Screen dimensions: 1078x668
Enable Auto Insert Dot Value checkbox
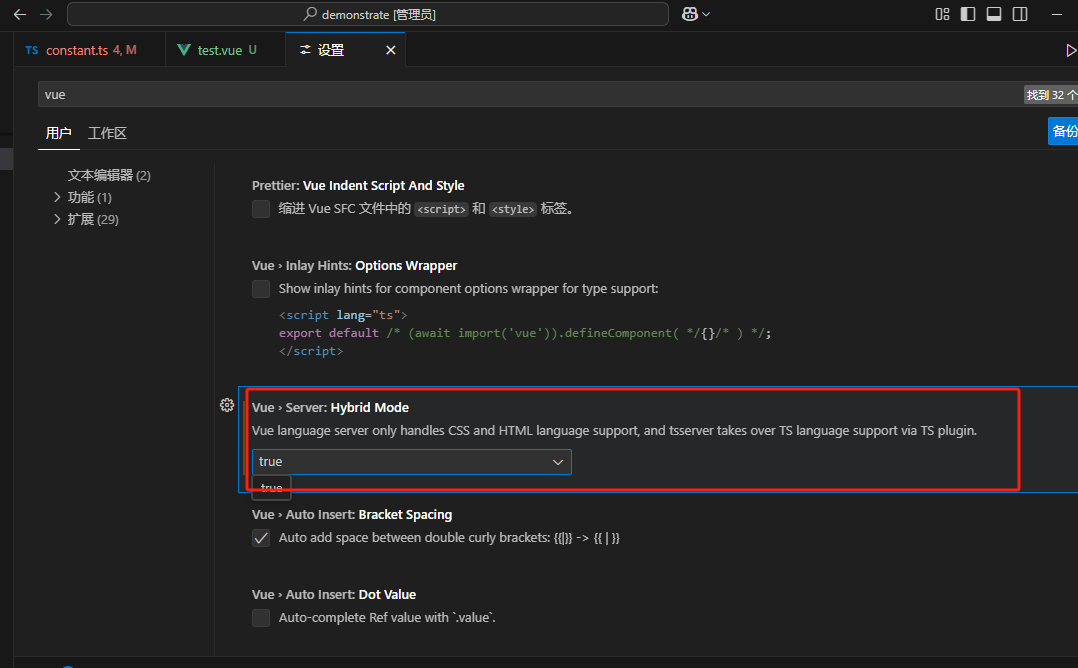[x=261, y=618]
